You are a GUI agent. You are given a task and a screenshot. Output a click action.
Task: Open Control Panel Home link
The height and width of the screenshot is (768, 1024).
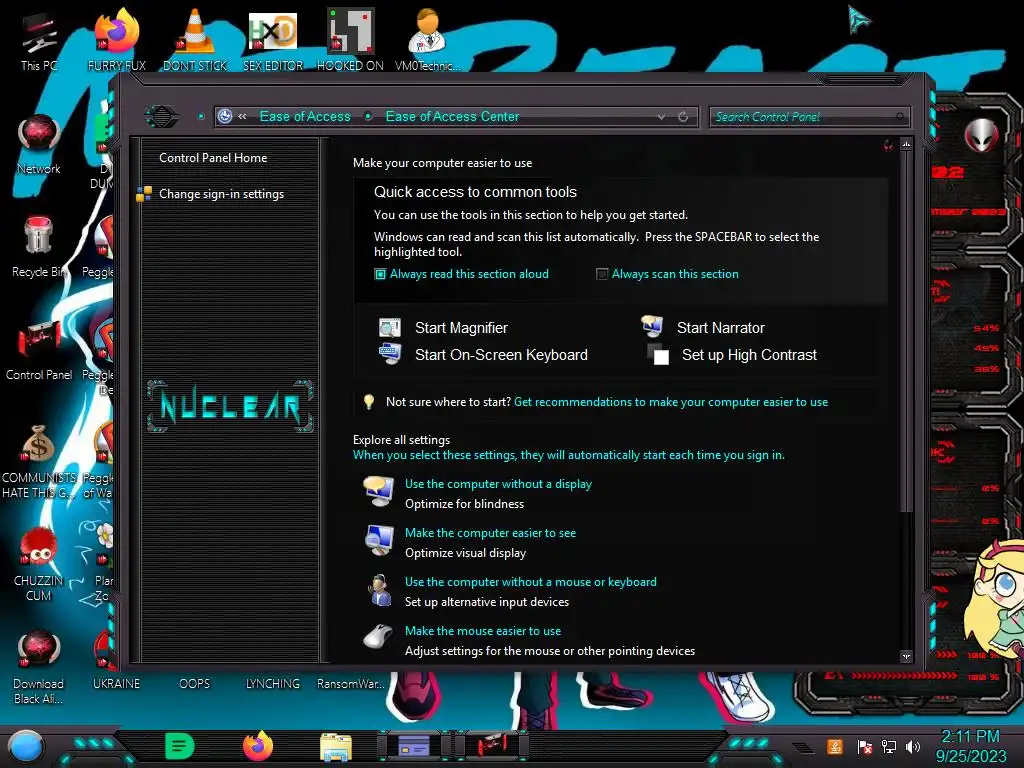pos(213,157)
